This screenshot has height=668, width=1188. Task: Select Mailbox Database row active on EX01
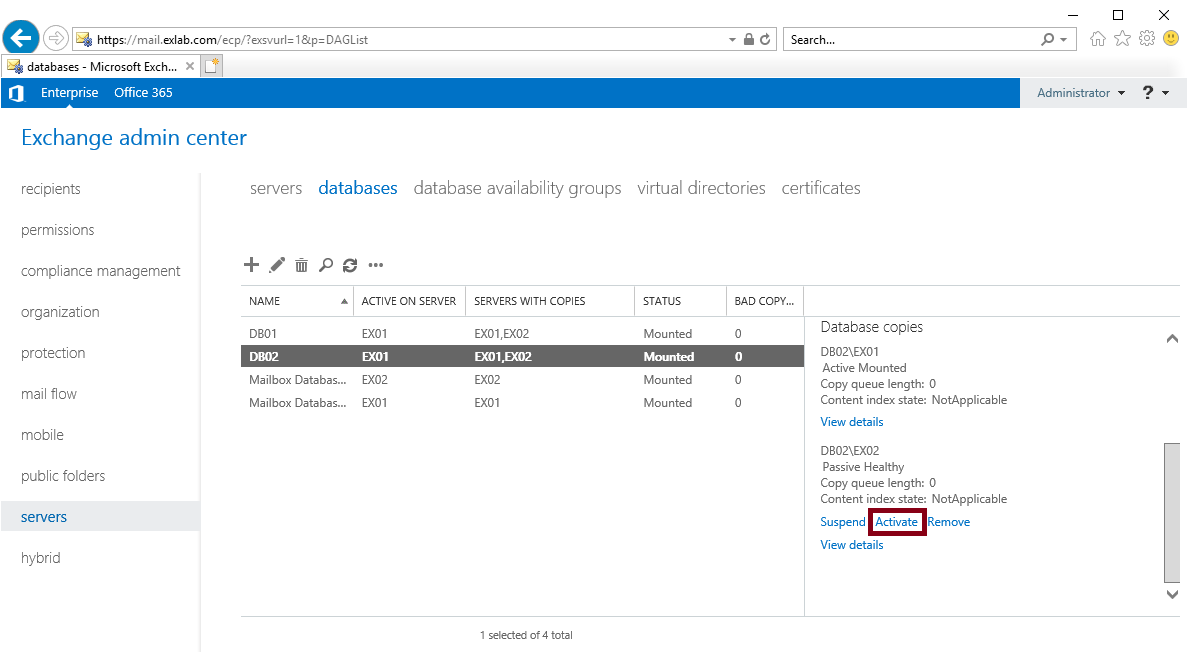[x=522, y=402]
